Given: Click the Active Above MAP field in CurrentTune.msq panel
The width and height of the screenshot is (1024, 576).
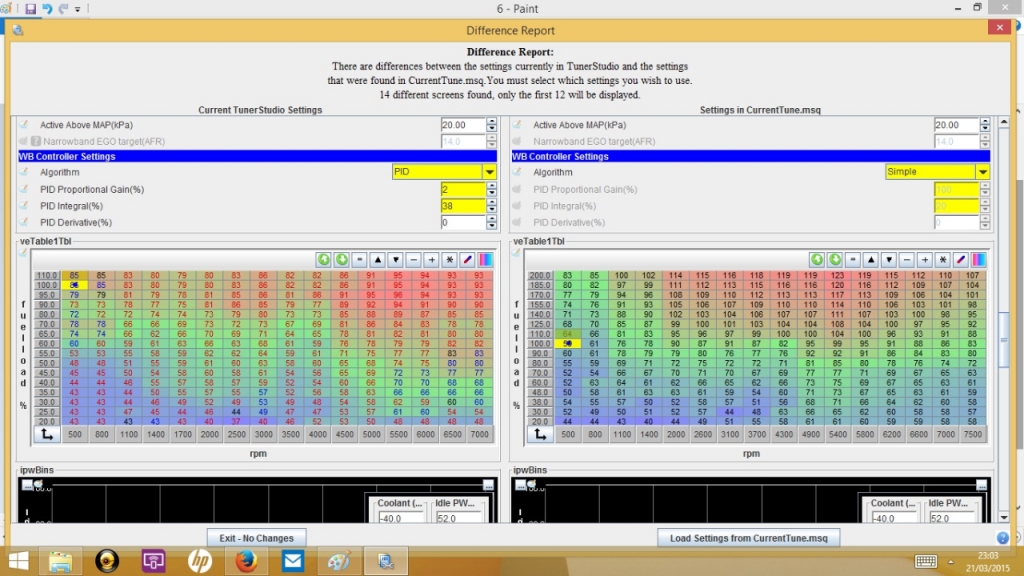Looking at the screenshot, I should pos(956,125).
